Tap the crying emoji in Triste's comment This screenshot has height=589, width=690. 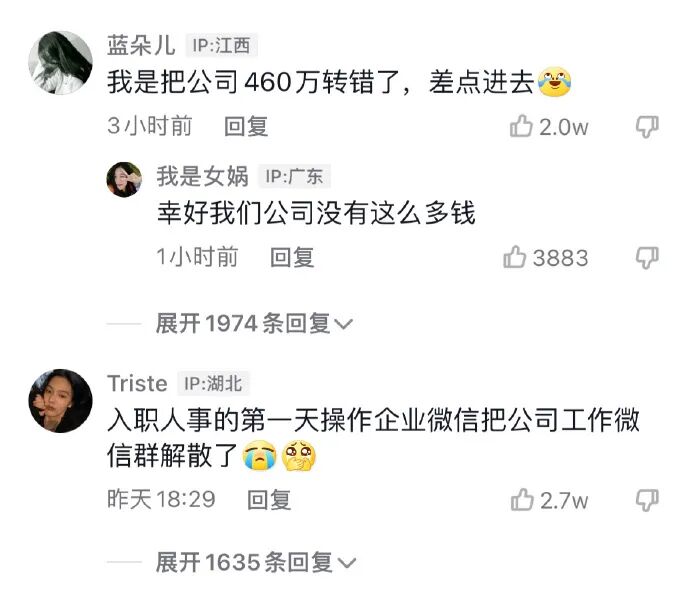click(260, 456)
